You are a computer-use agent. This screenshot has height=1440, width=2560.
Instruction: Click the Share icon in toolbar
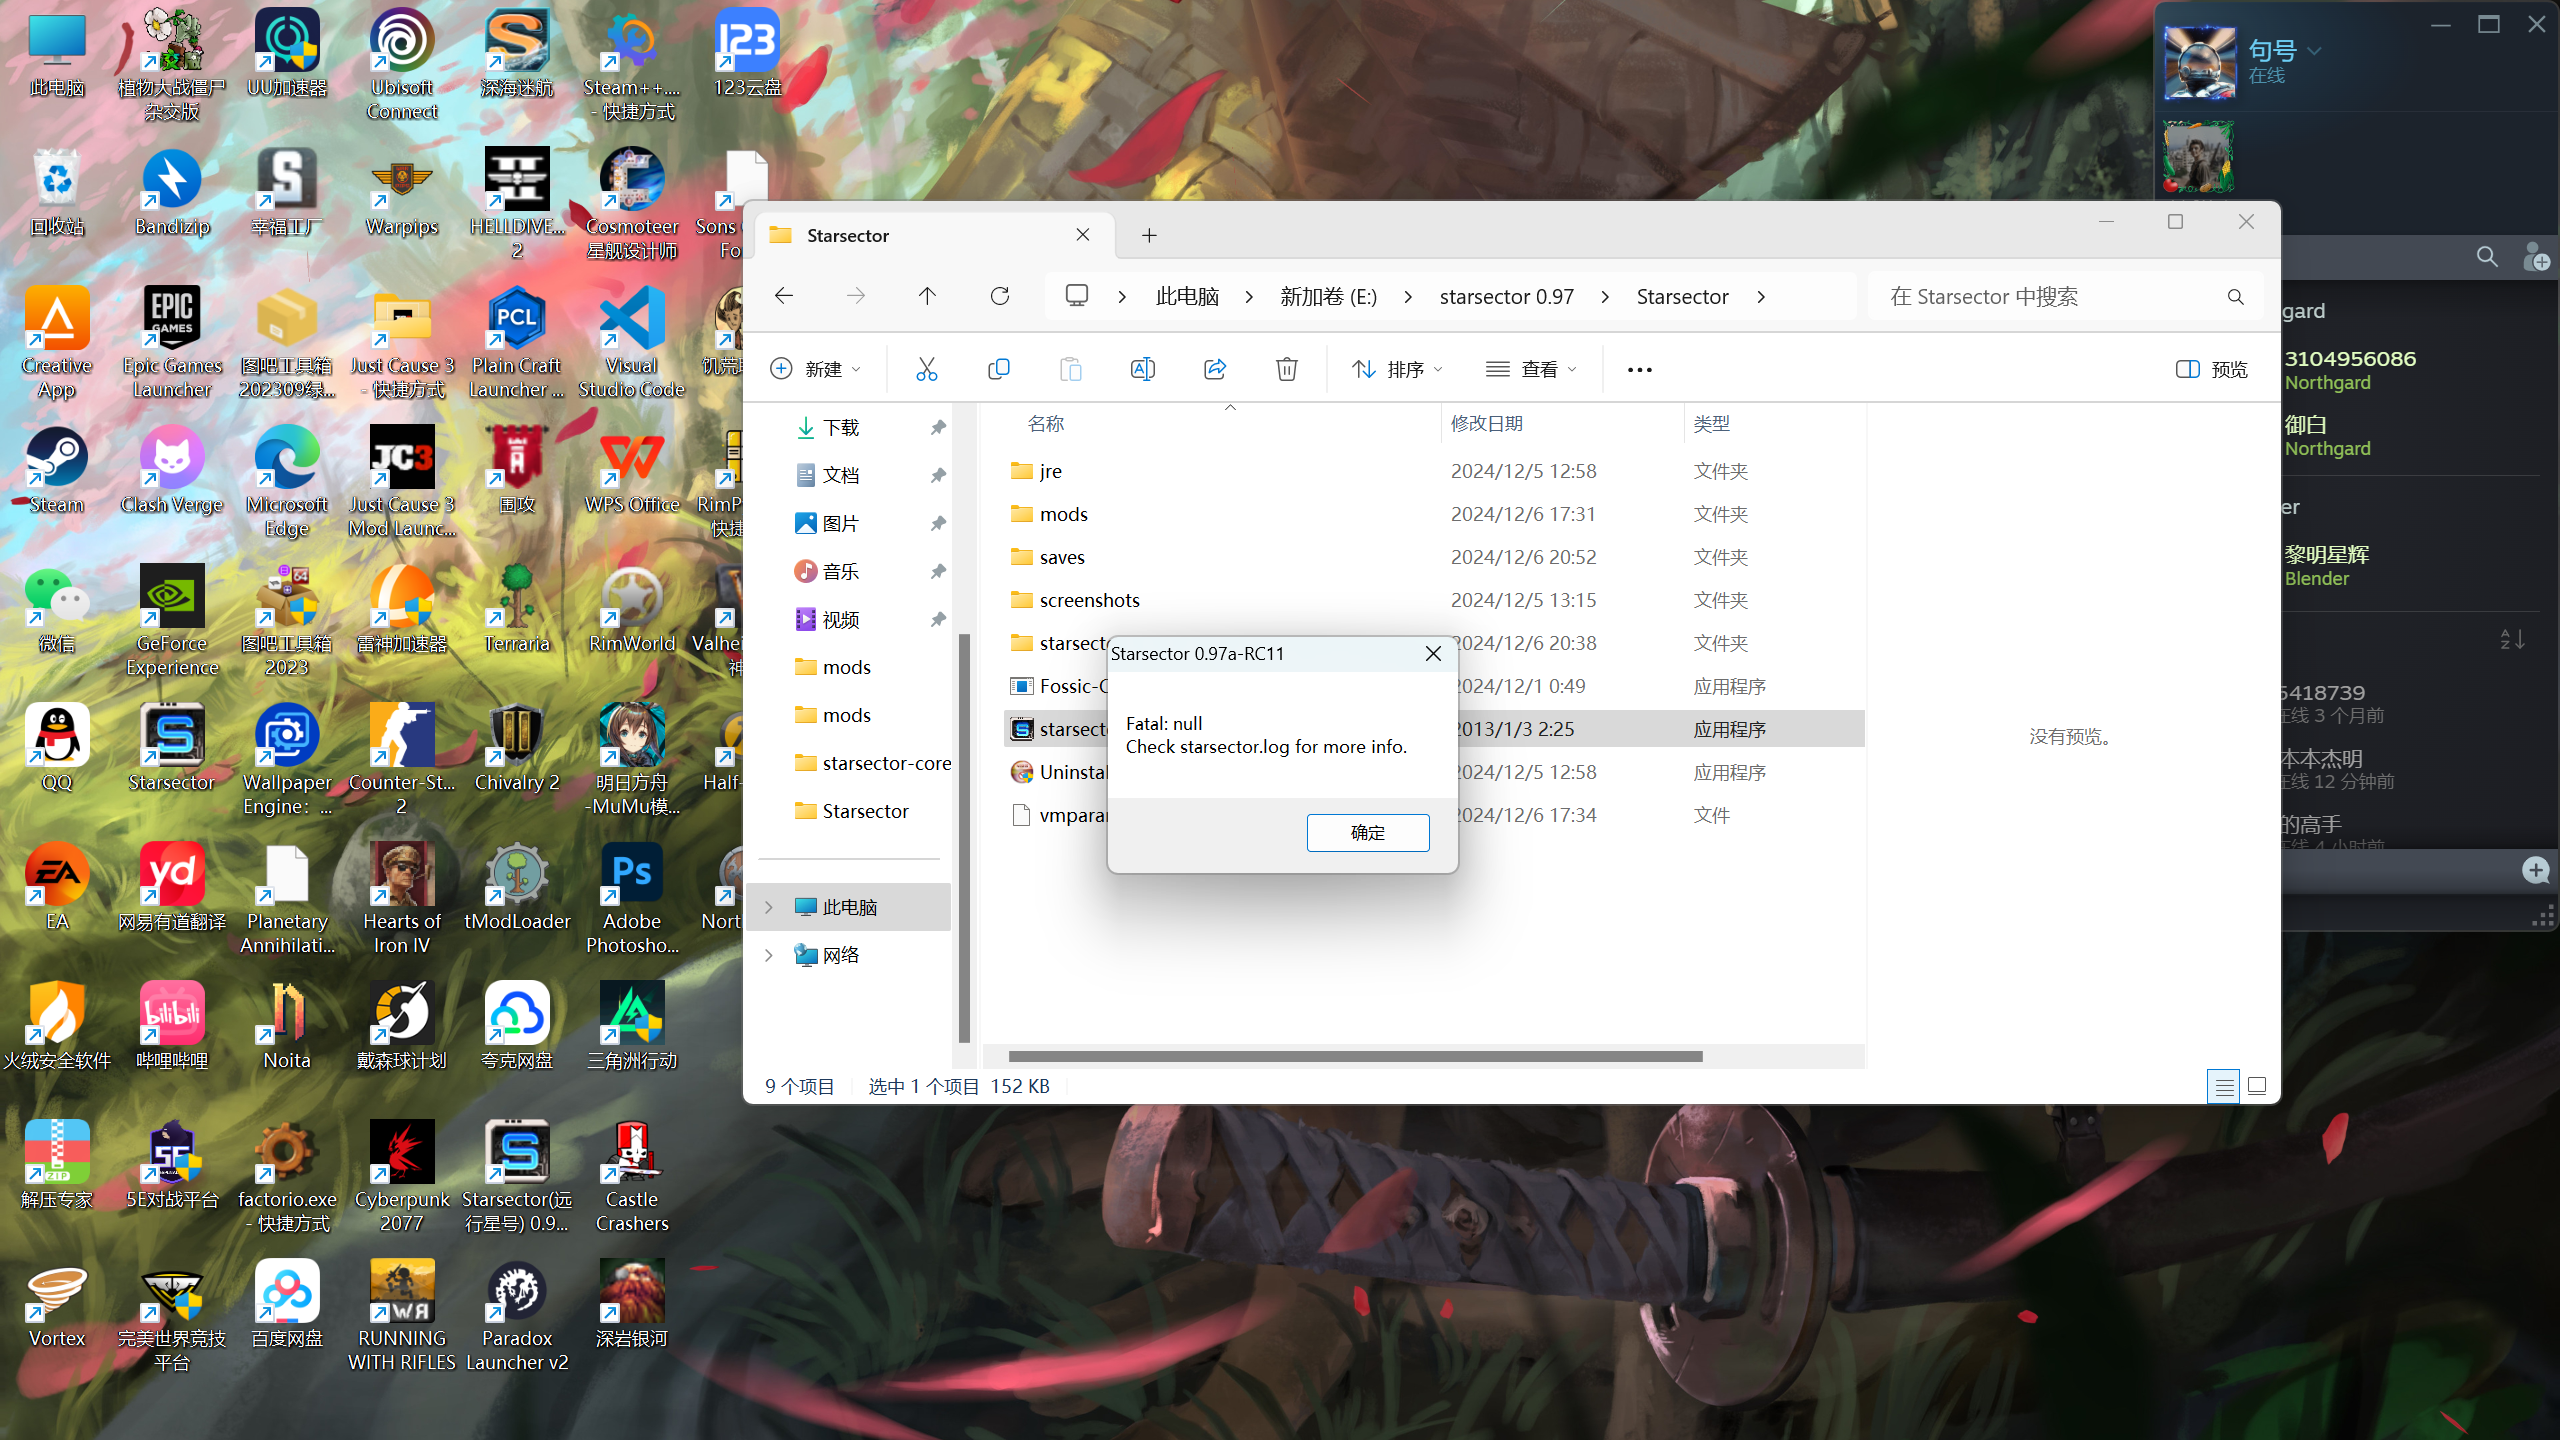tap(1214, 369)
